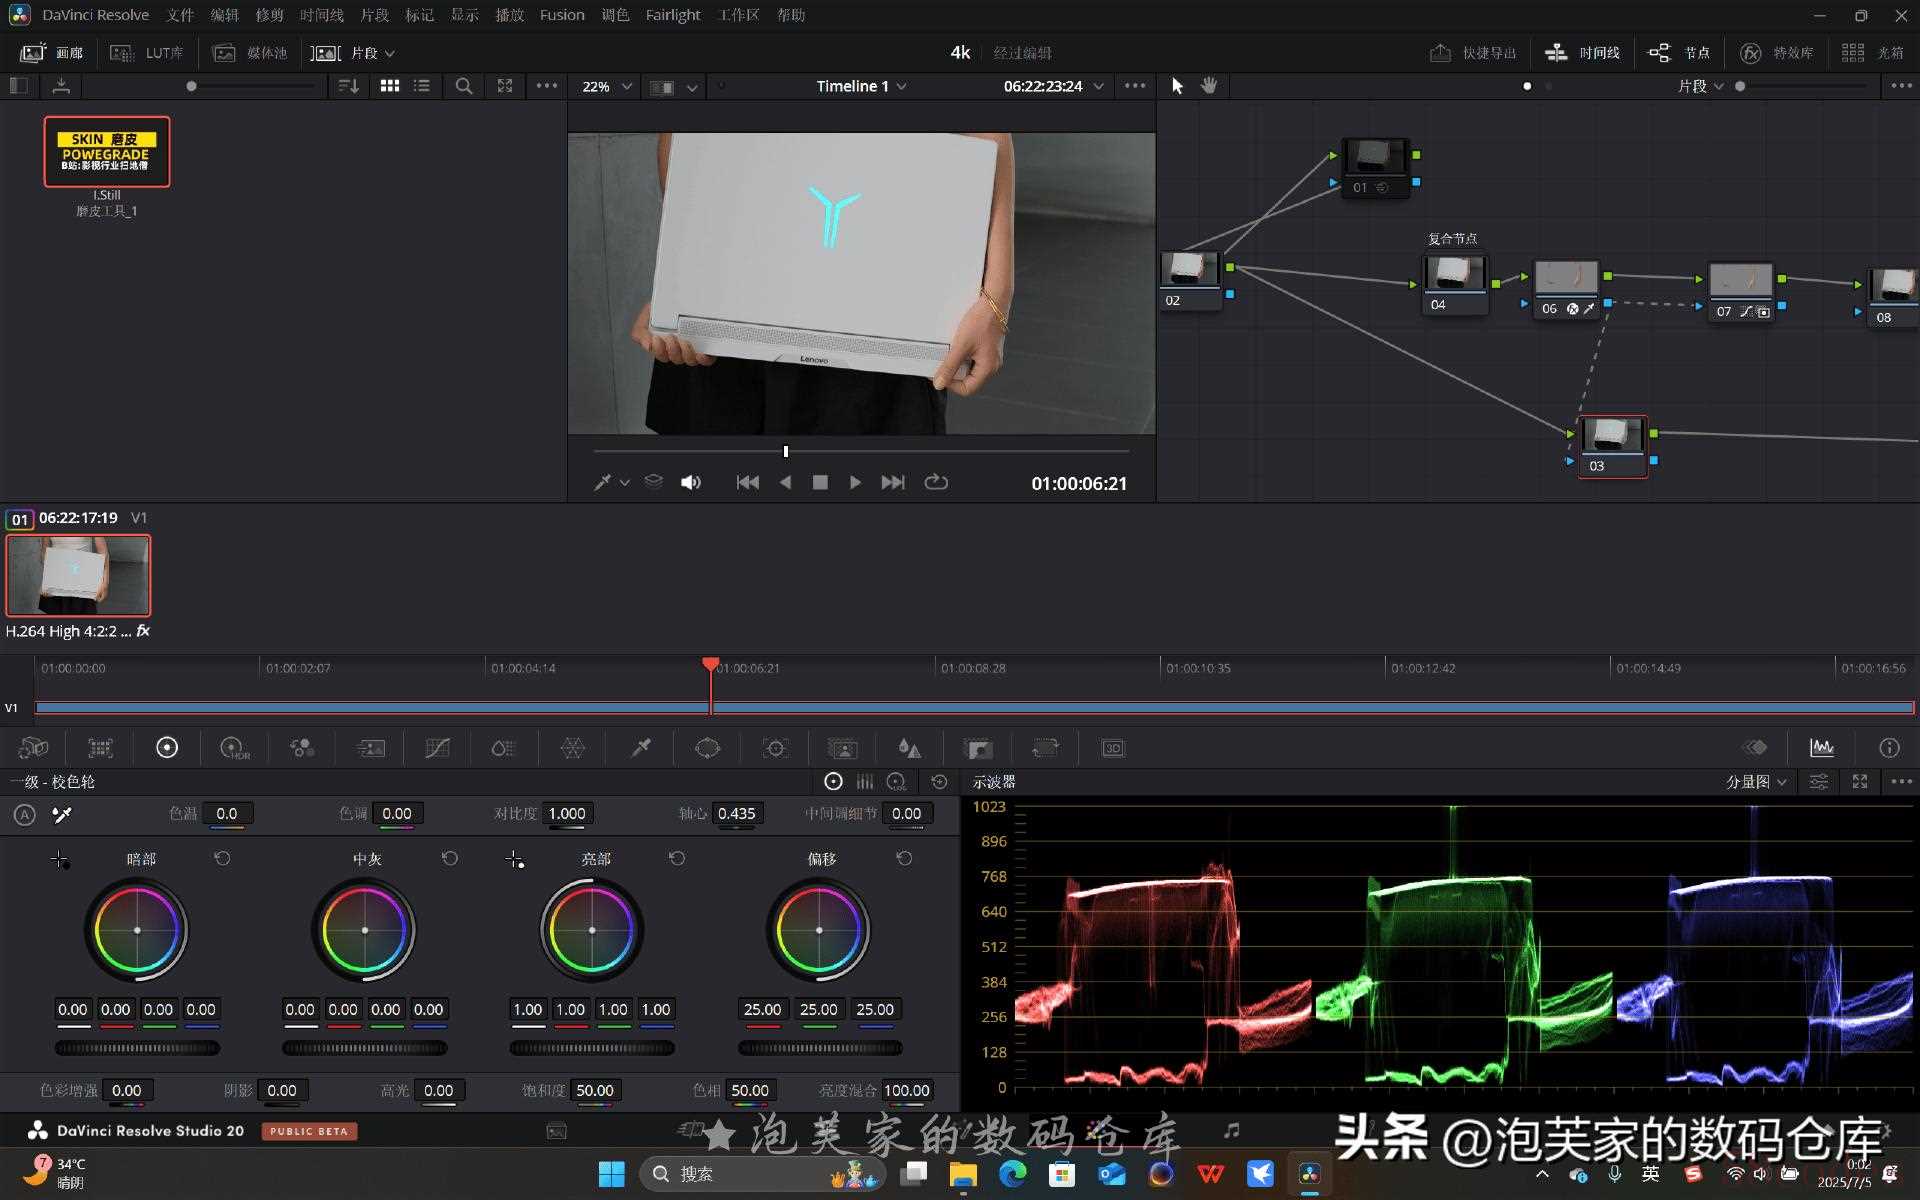Switch gallery to thumbnail grid view
Viewport: 1920px width, 1200px height.
(390, 86)
